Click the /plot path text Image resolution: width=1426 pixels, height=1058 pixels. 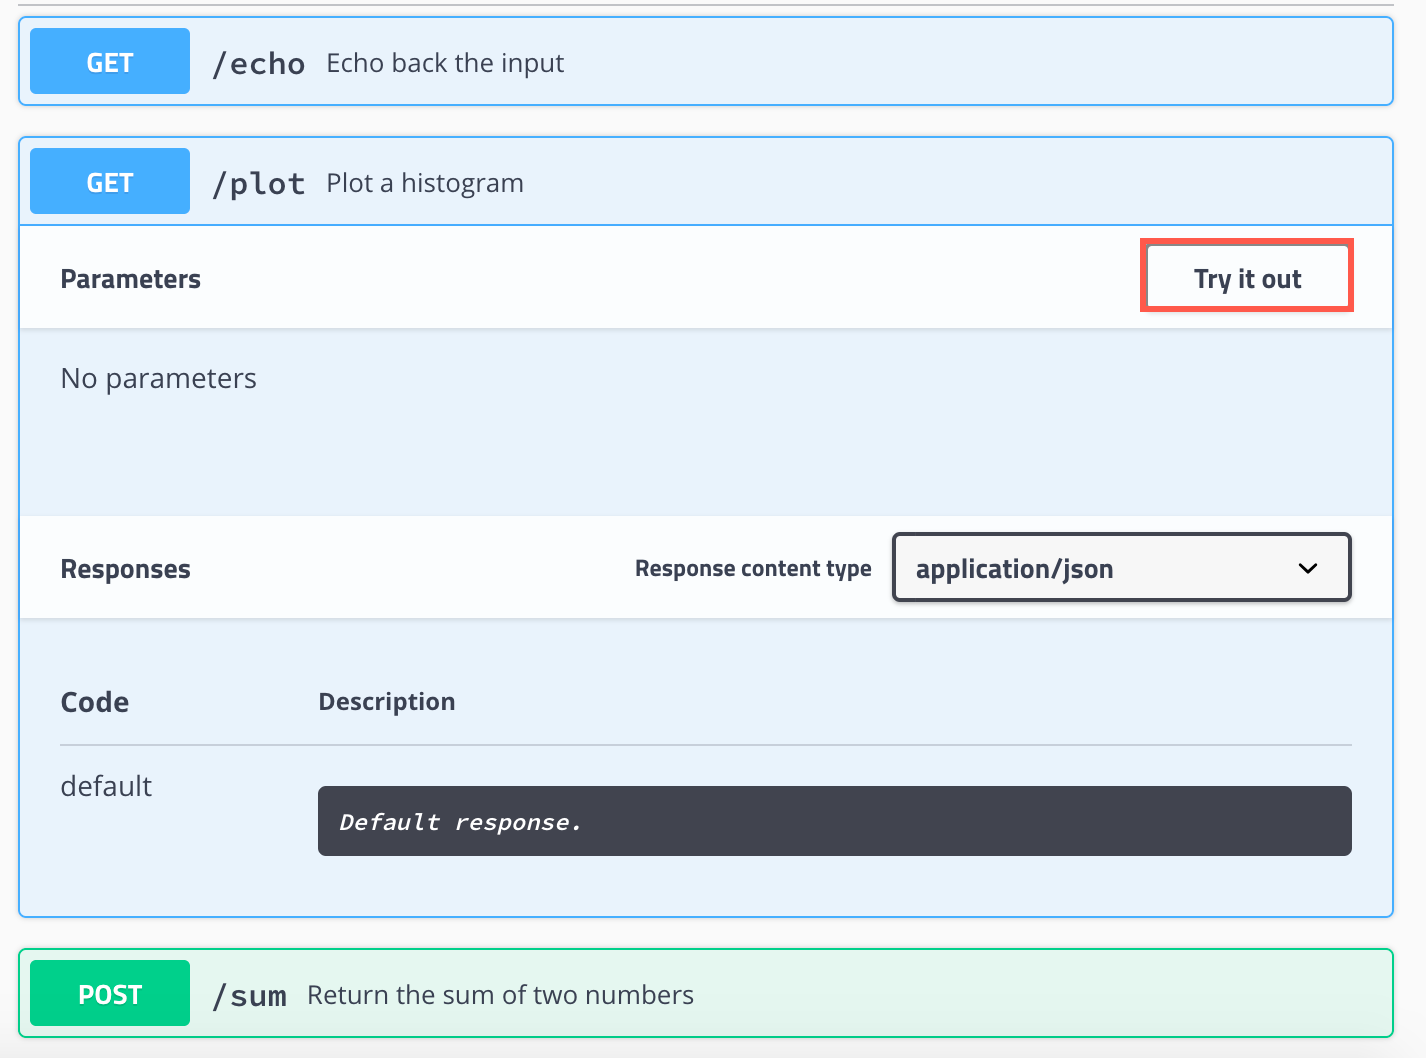click(259, 182)
